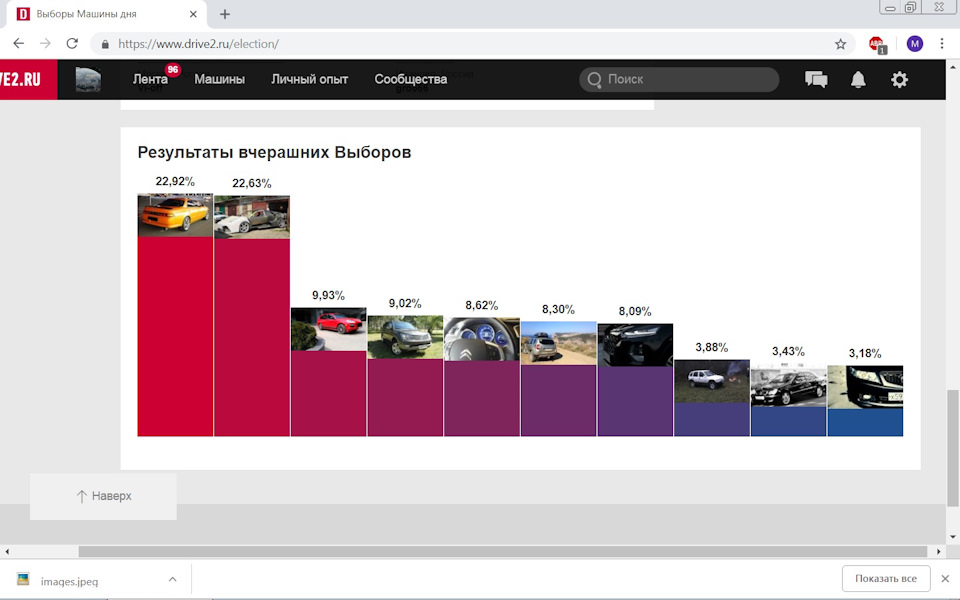Click the scroll-right arrow of horizontal scrollbar
This screenshot has width=960, height=600.
click(938, 552)
